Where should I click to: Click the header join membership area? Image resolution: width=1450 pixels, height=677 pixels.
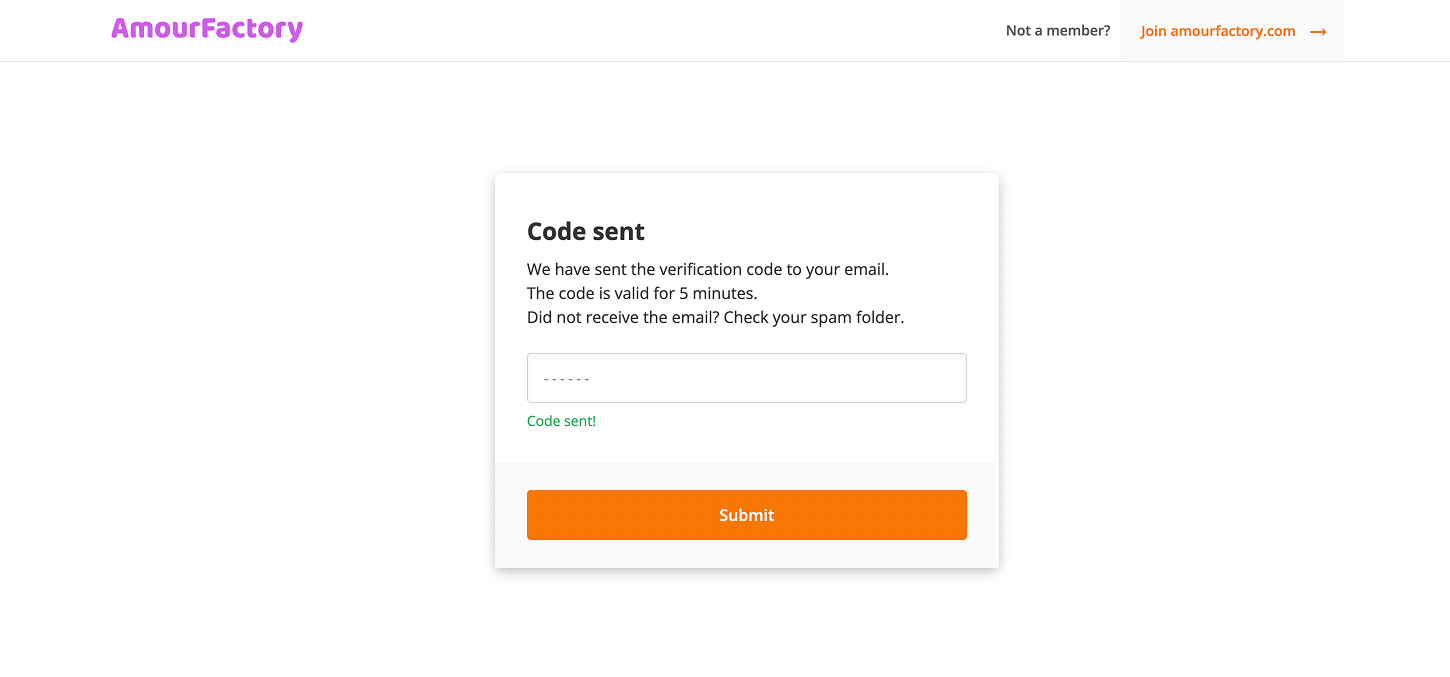pos(1231,31)
